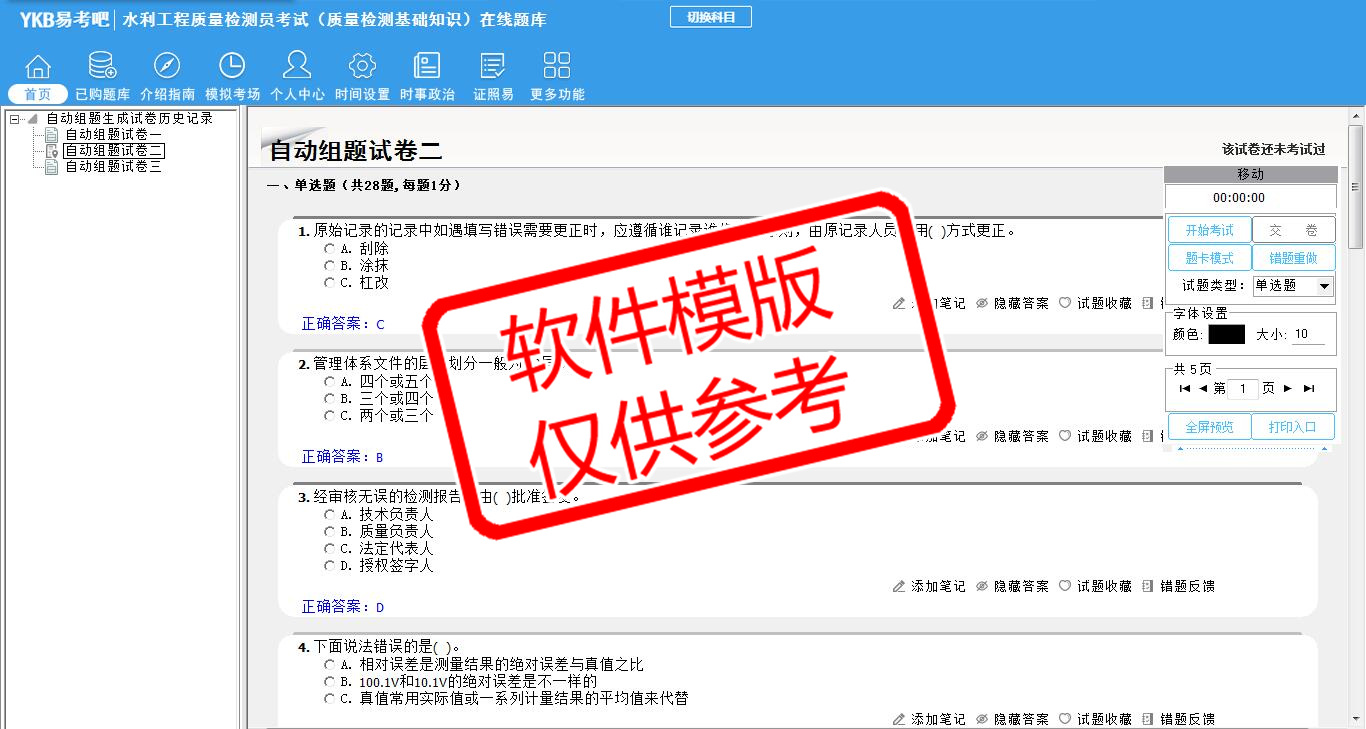This screenshot has width=1366, height=729.
Task: Click the black font color swatch
Action: pos(1226,335)
